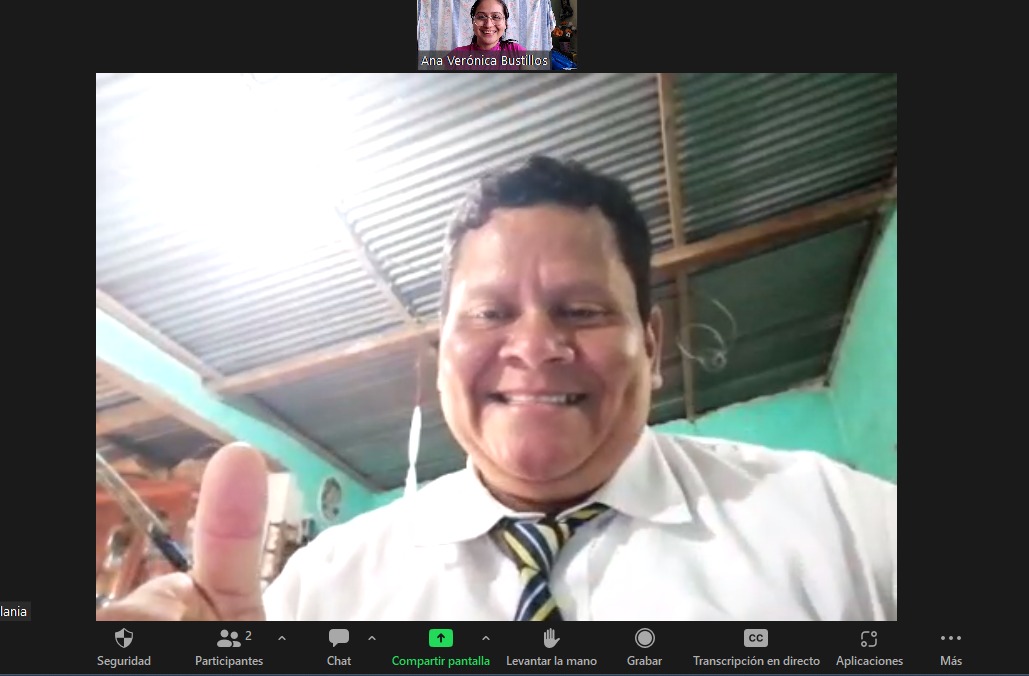Open the Chat bubble icon
This screenshot has width=1029, height=676.
tap(339, 638)
